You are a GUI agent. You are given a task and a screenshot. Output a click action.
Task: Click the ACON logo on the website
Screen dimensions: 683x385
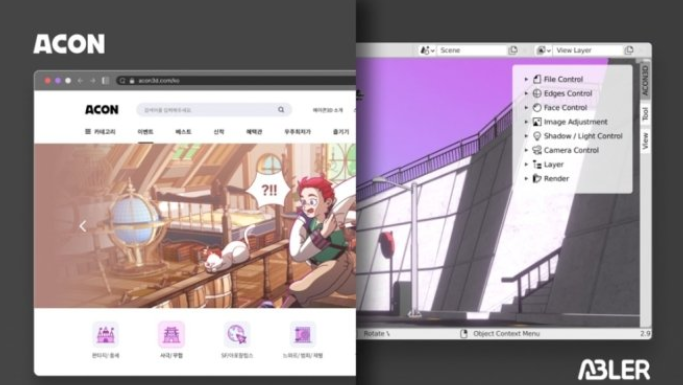[x=102, y=110]
